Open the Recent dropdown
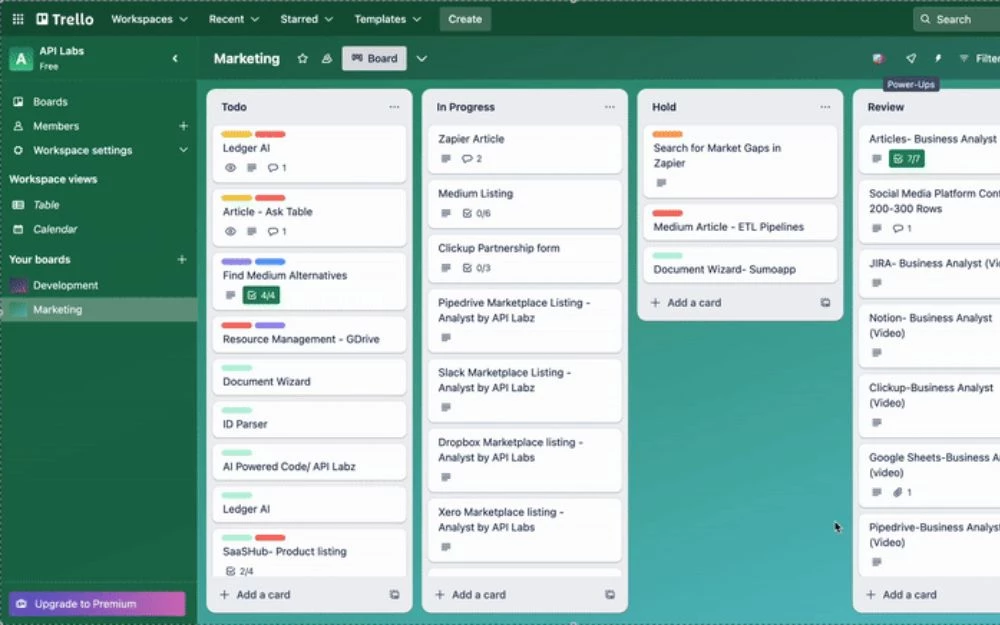 (233, 19)
